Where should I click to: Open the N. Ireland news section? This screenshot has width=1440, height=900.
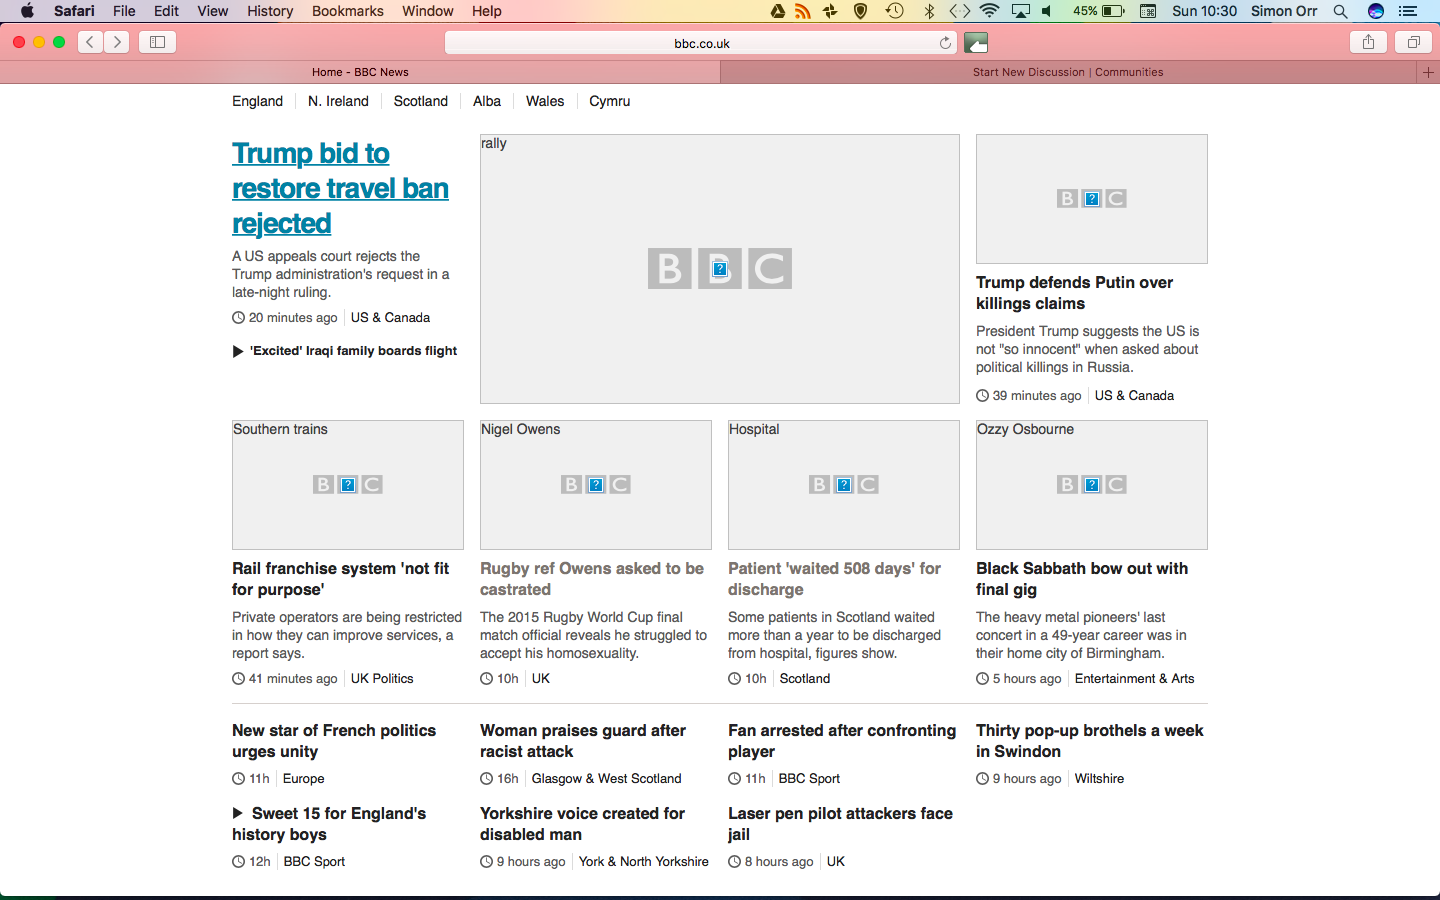coord(338,101)
